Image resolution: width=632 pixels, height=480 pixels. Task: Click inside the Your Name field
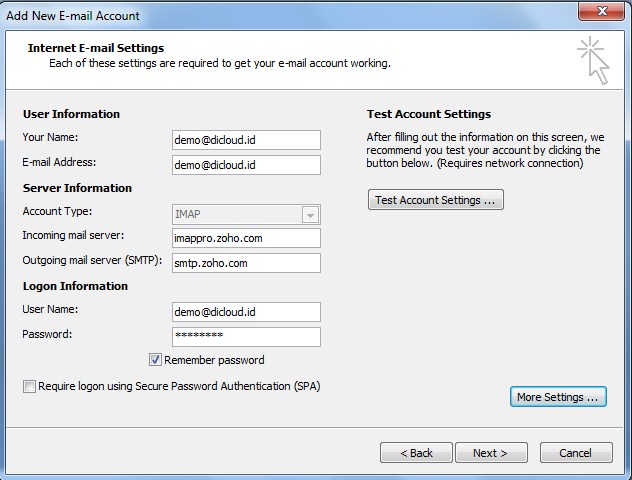(x=246, y=140)
